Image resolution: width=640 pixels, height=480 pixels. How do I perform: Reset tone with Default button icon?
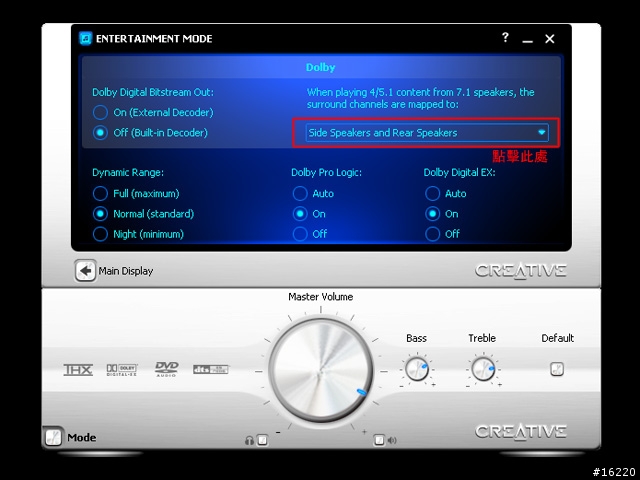(x=557, y=369)
